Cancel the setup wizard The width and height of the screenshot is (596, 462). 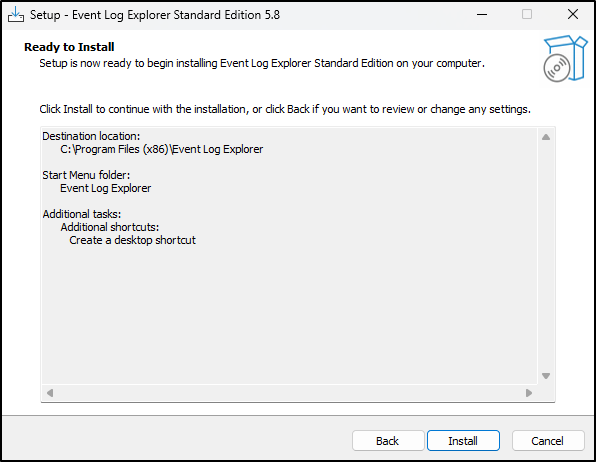coord(547,441)
